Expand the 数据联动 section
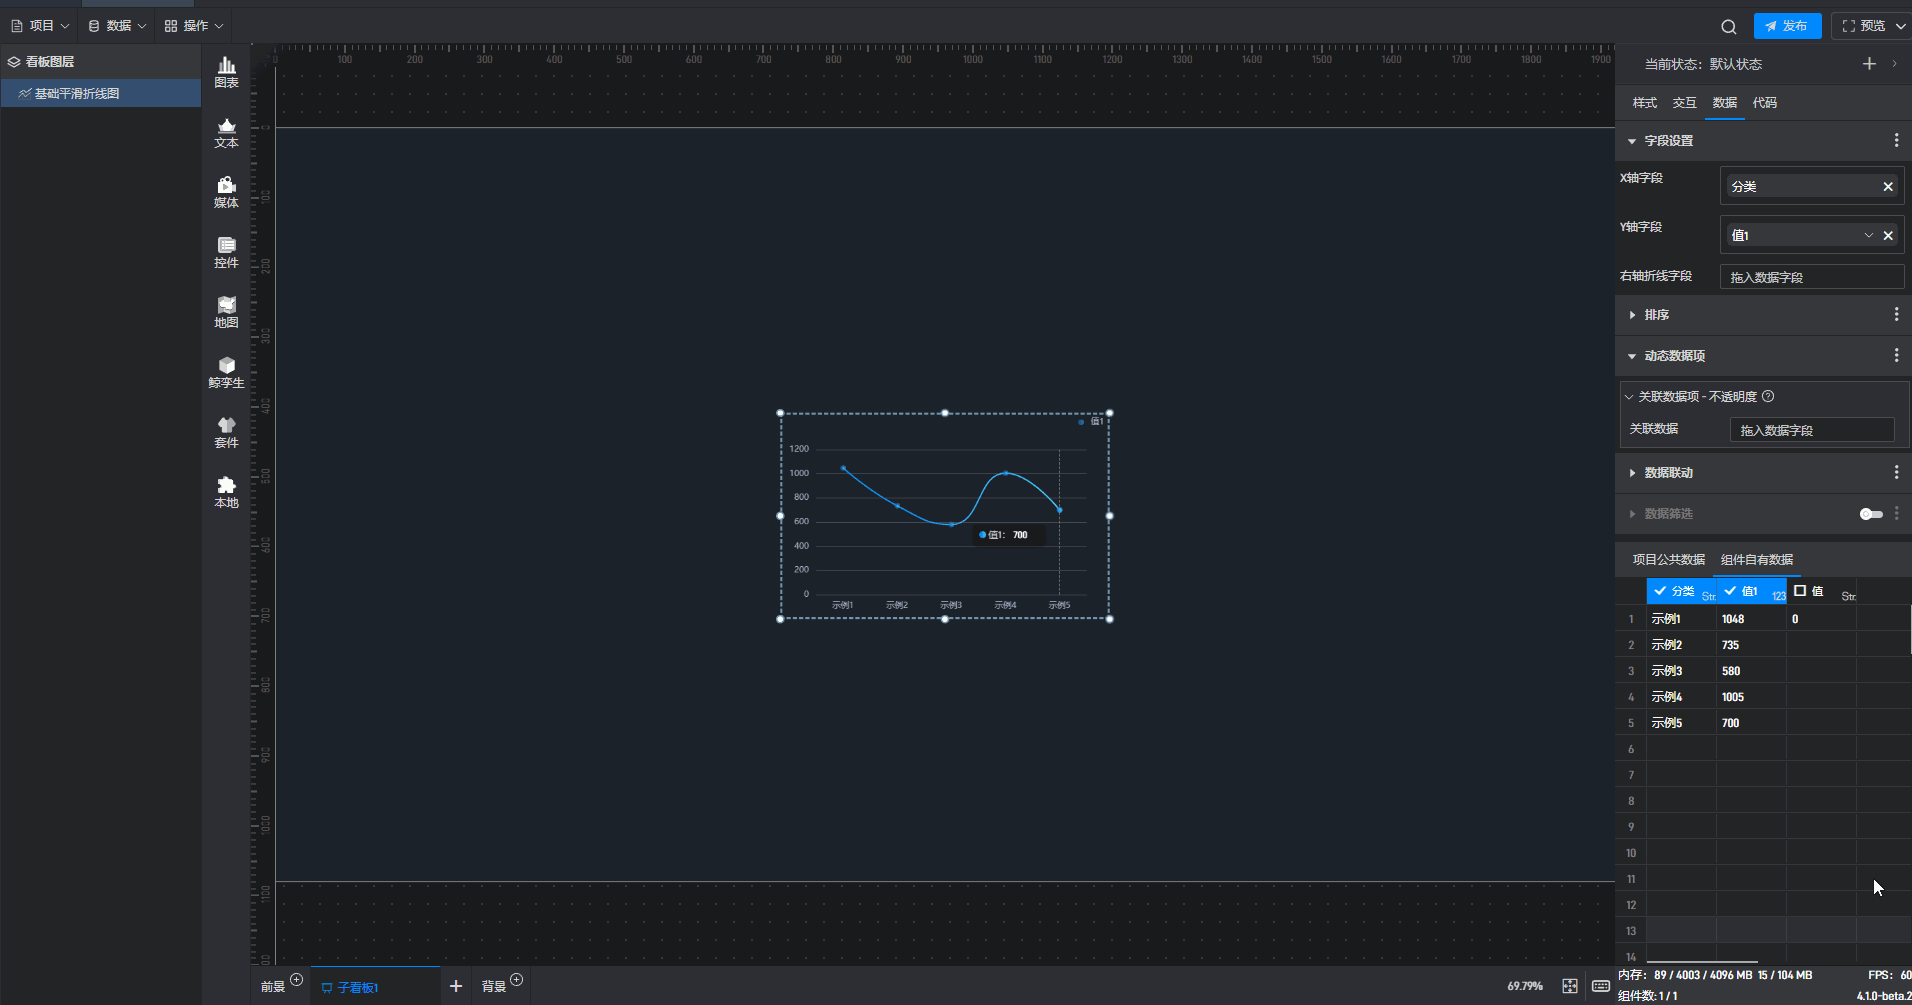Screen dimensions: 1912x1005 (1632, 473)
